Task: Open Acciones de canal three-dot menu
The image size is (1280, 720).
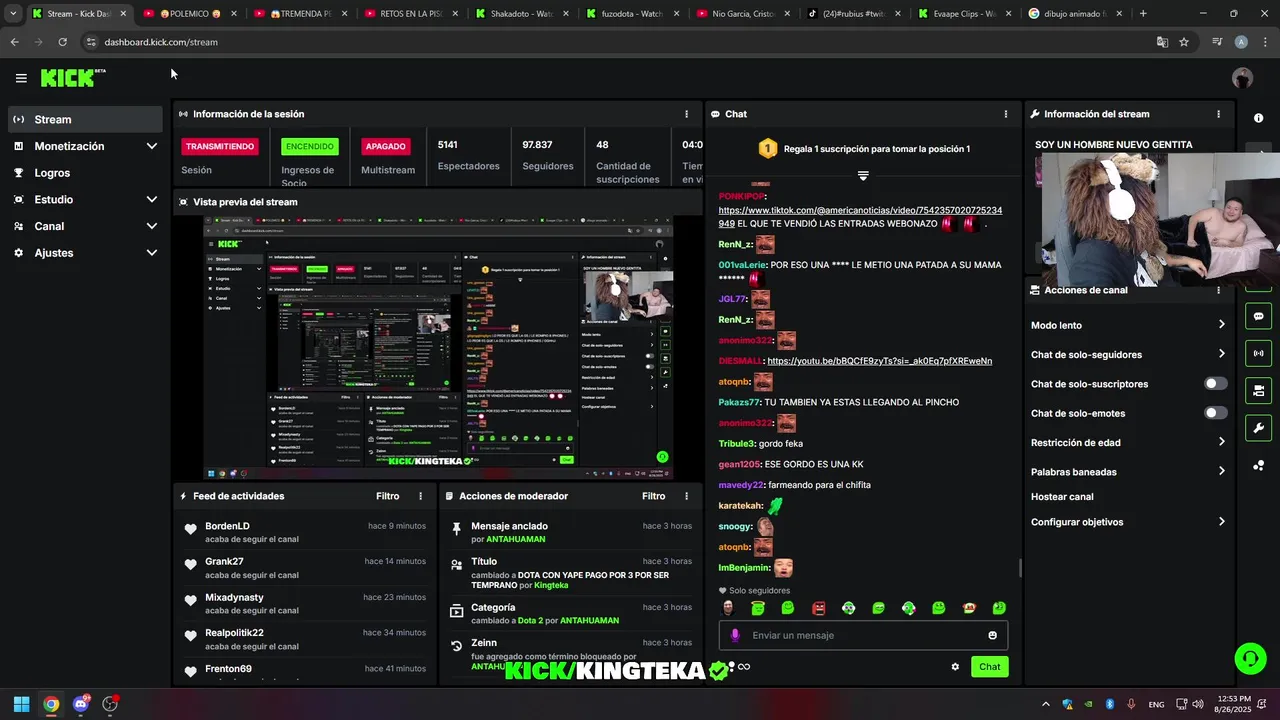Action: tap(1218, 290)
